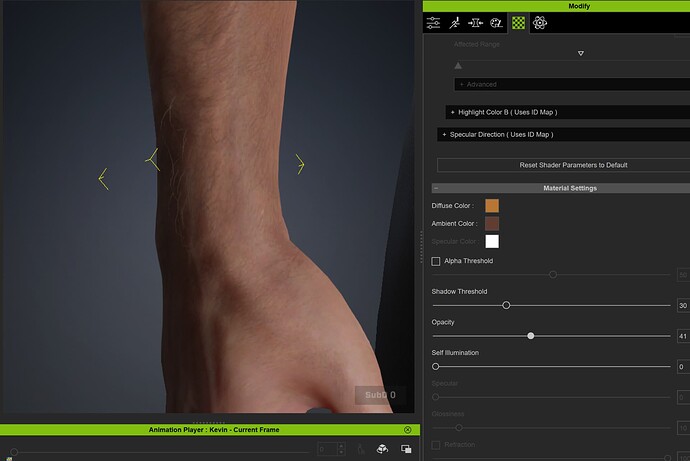Click the Self Illumination value field showing 0
The image size is (690, 461).
683,366
